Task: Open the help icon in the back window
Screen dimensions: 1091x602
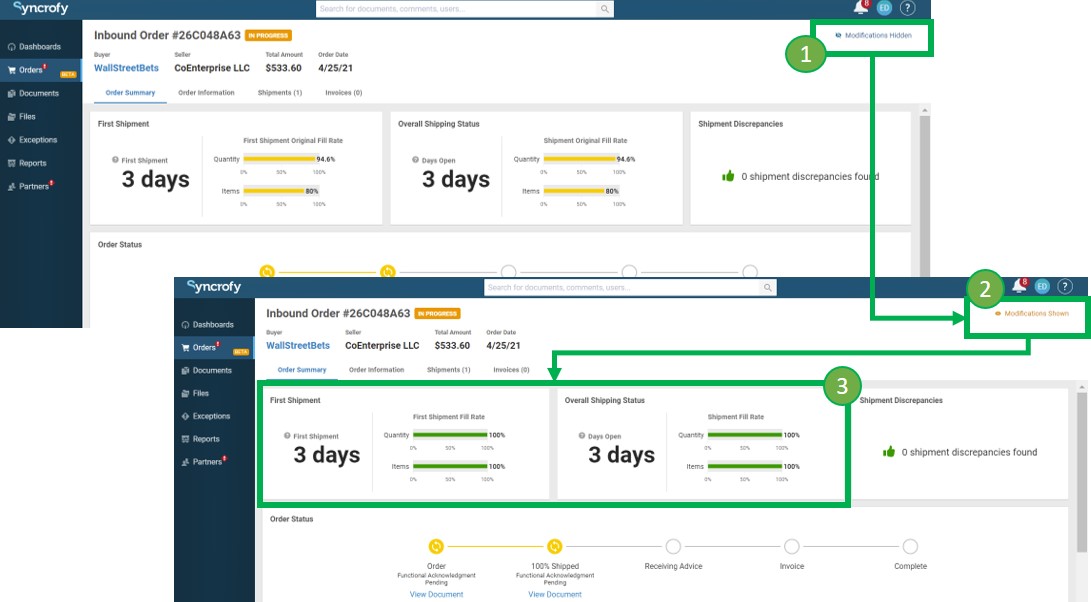Action: coord(907,8)
